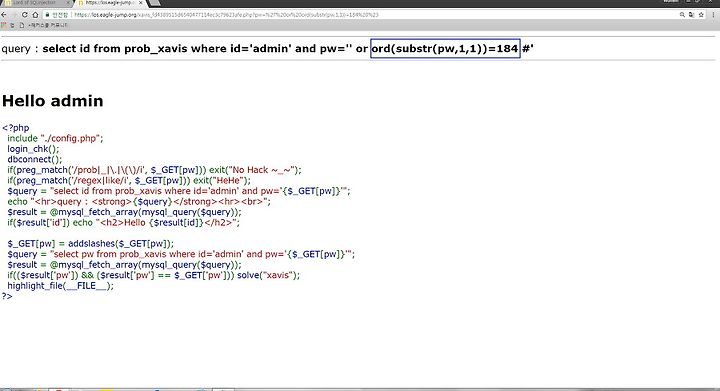Bookmark this page with the star
This screenshot has height=391, width=720.
701,15
